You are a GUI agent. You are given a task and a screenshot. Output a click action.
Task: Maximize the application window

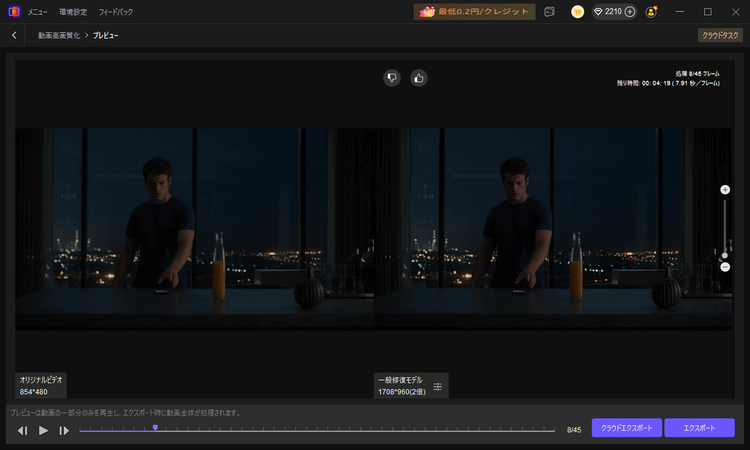pos(707,11)
